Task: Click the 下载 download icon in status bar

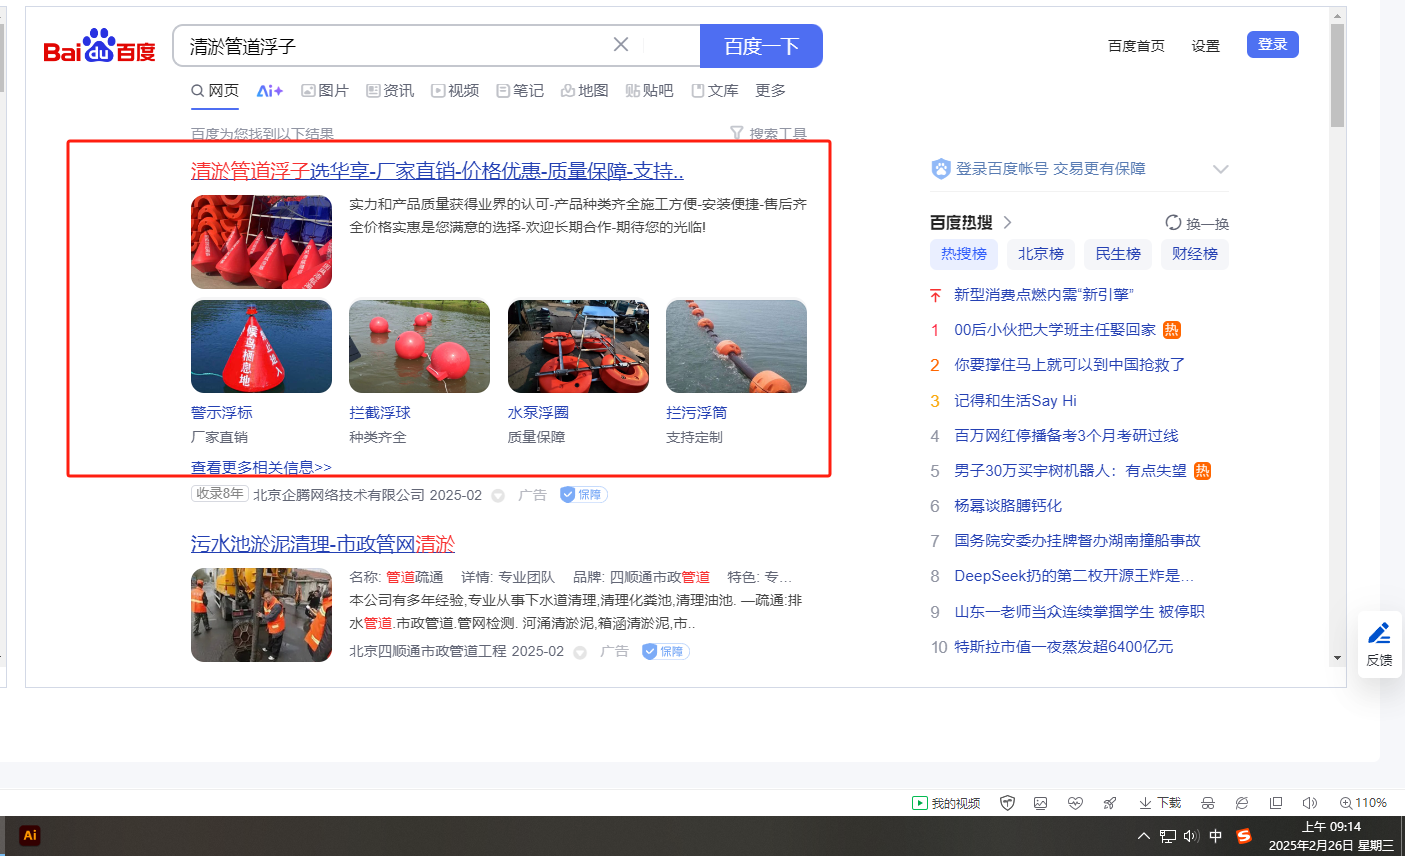Action: click(1160, 803)
